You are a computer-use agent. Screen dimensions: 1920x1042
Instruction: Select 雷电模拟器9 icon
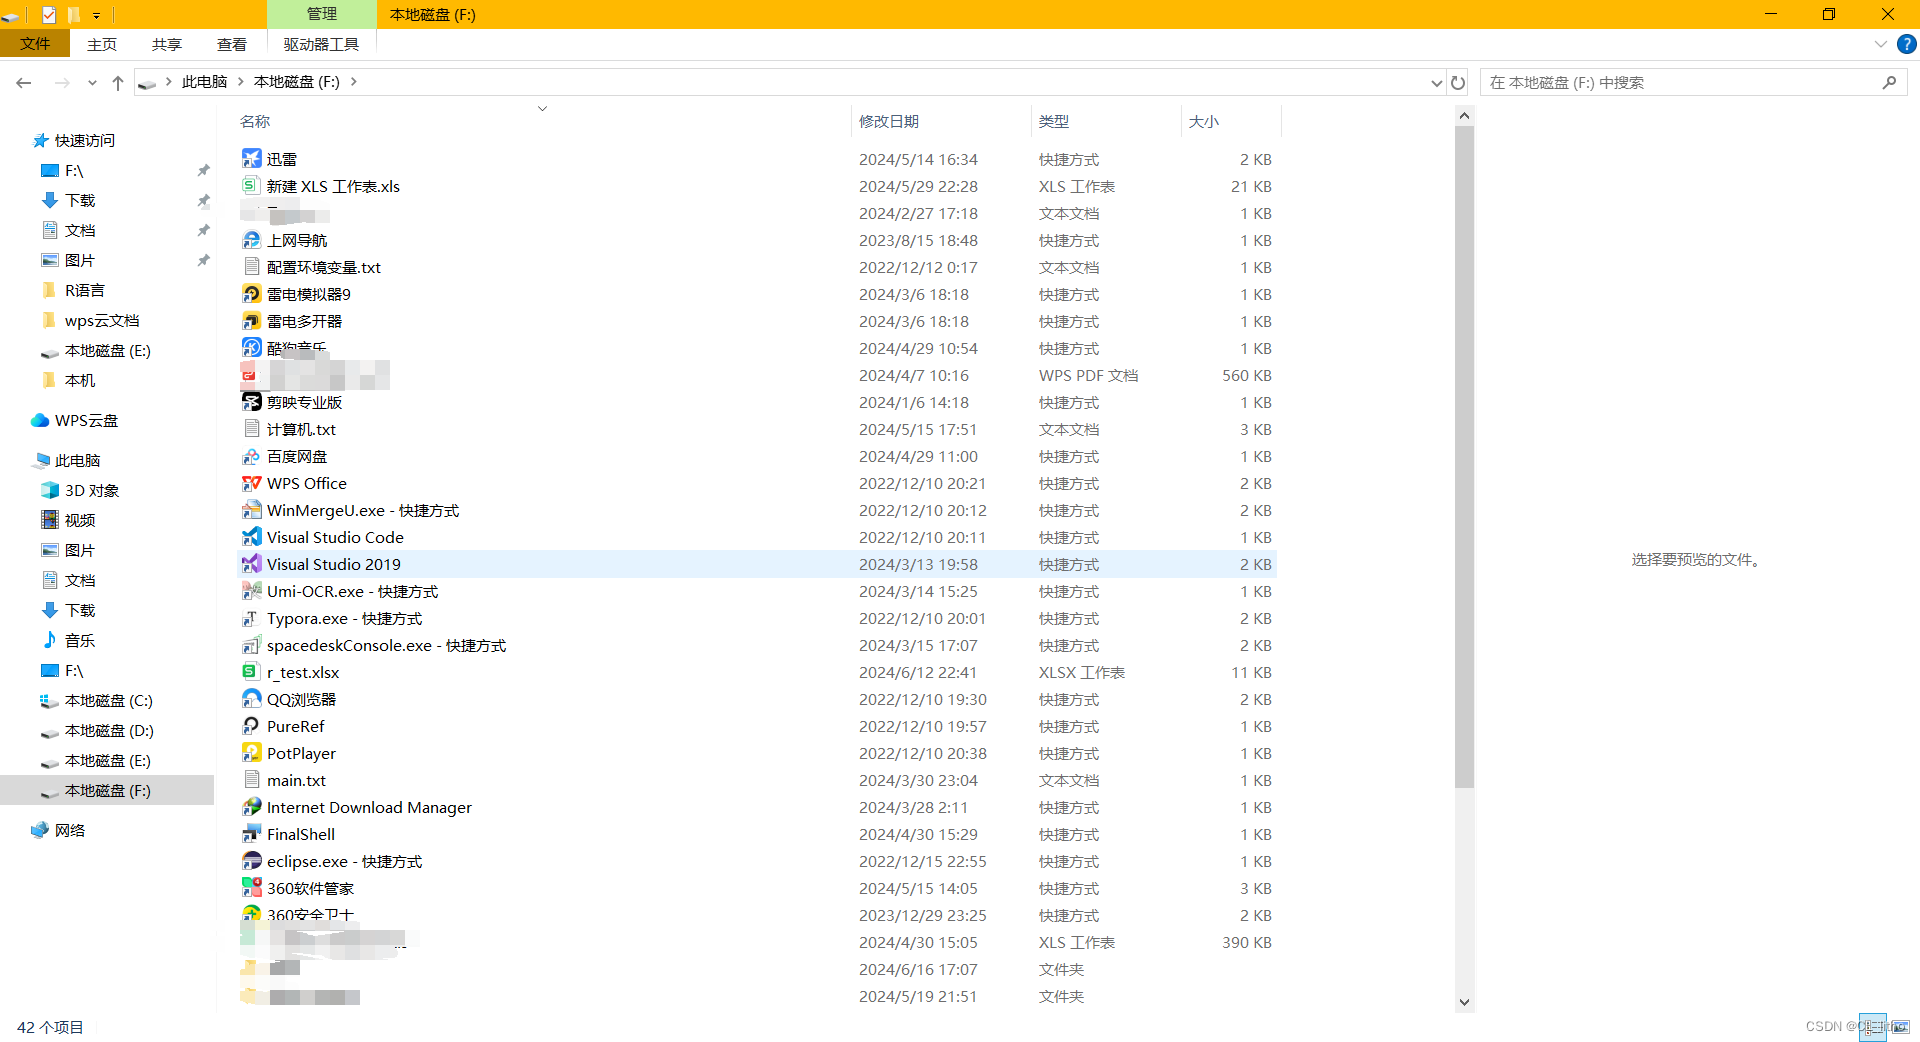251,294
